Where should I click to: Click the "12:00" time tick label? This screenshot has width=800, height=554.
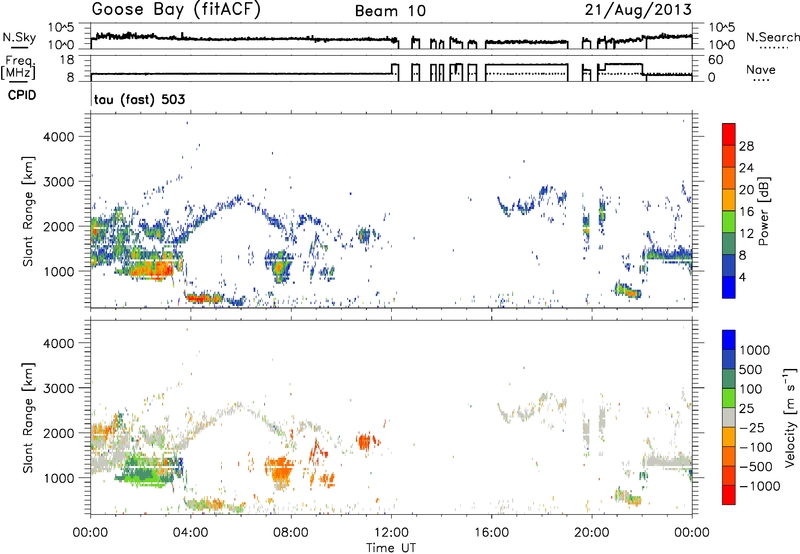pyautogui.click(x=391, y=533)
